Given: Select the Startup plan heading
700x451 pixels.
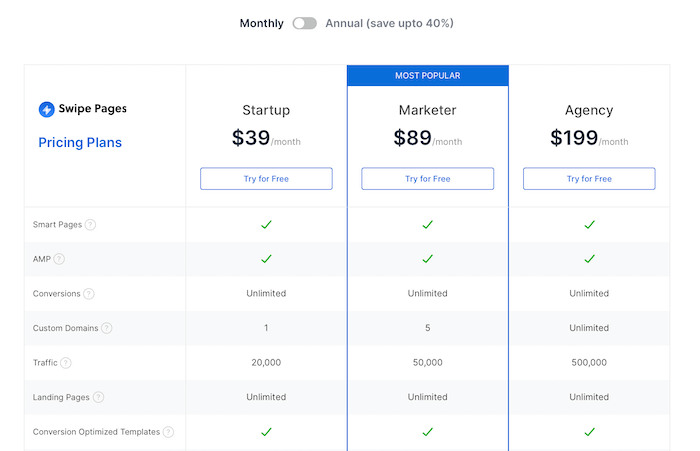Looking at the screenshot, I should pyautogui.click(x=266, y=110).
